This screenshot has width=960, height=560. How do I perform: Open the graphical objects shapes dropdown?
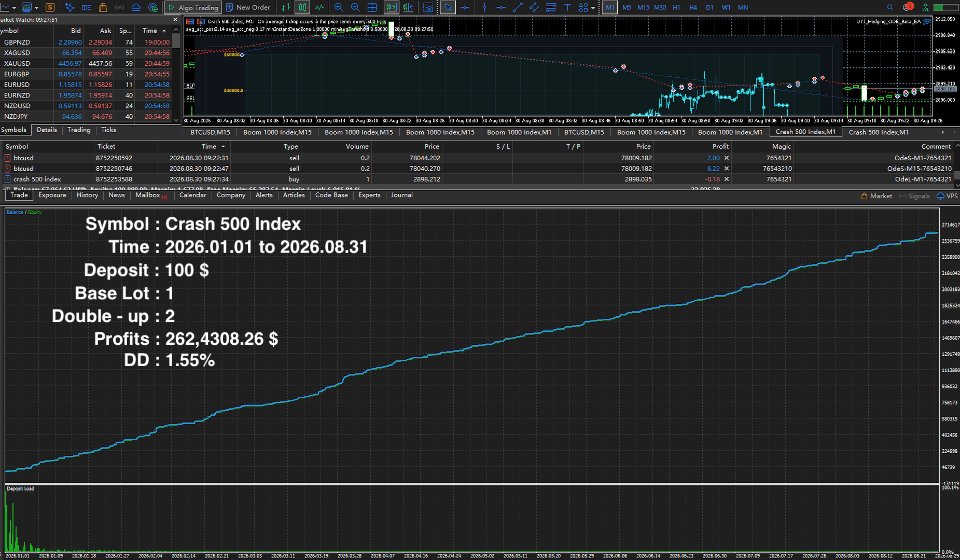click(x=593, y=8)
